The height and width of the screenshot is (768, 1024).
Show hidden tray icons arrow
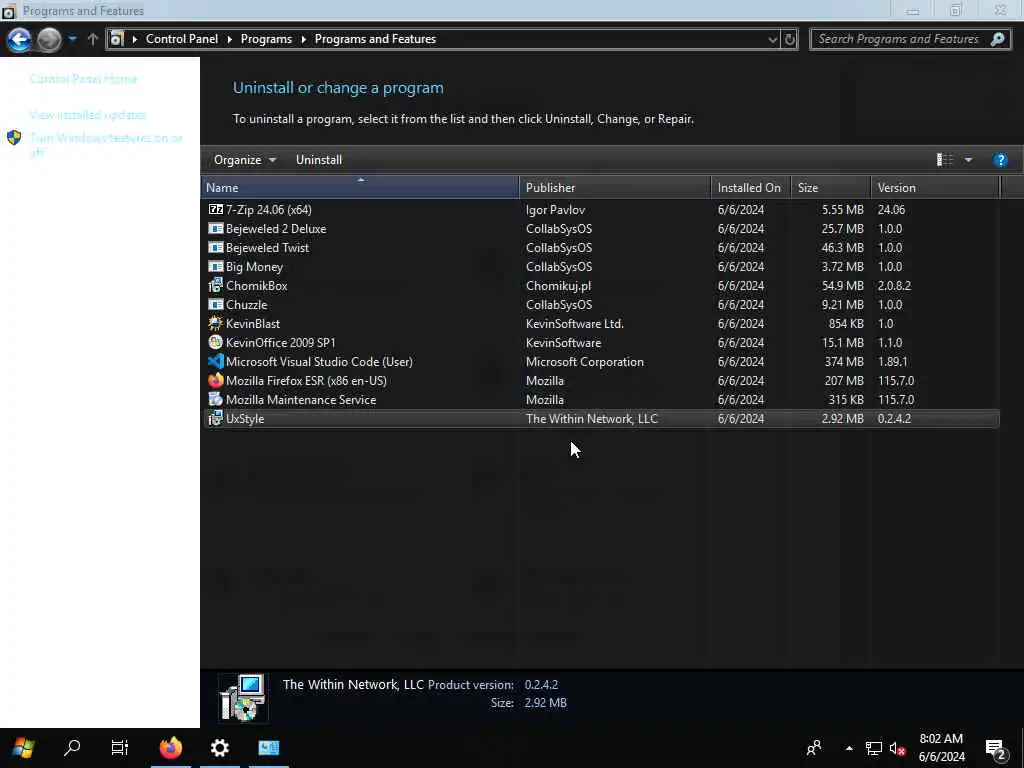pos(848,748)
